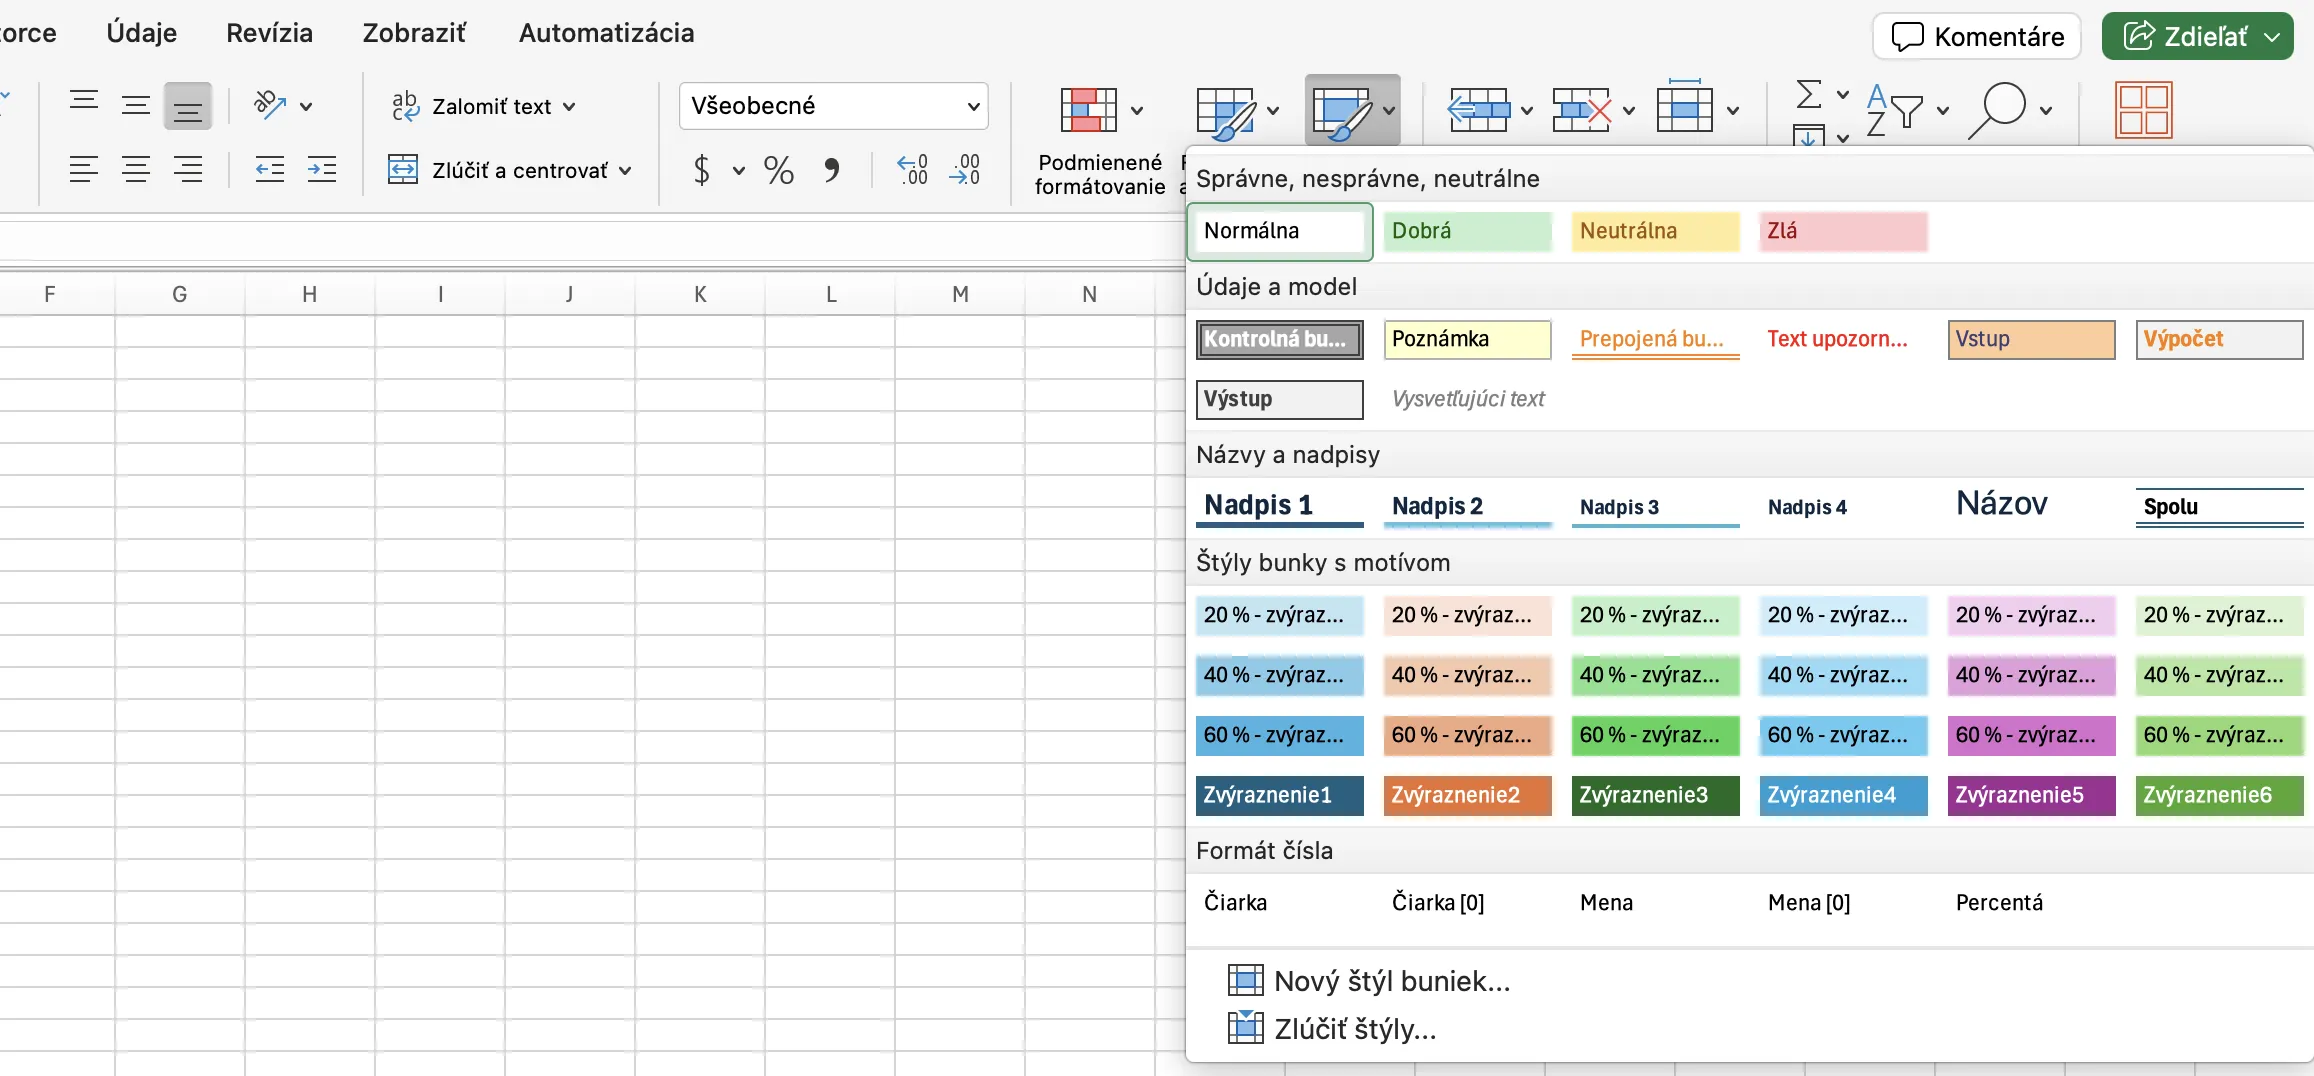Click the decrease decimal places icon
This screenshot has height=1076, width=2314.
tap(966, 170)
